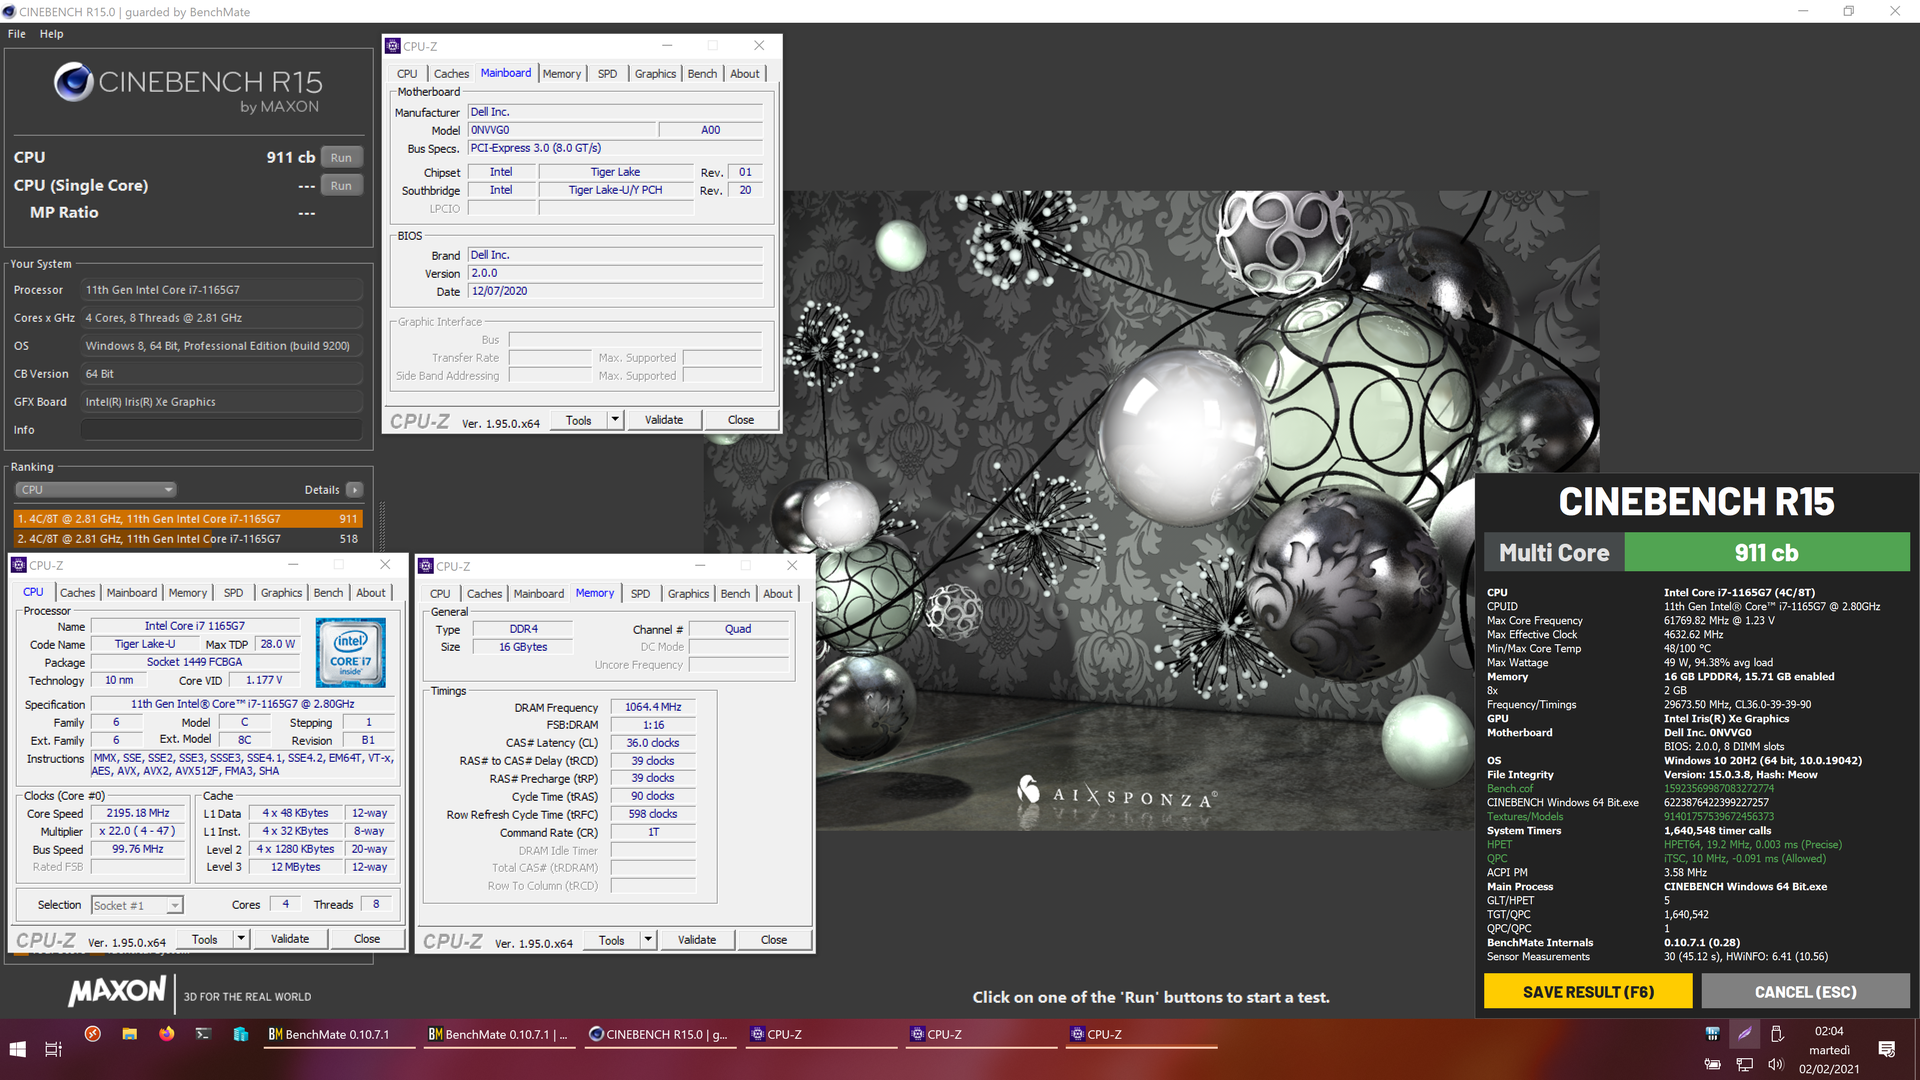
Task: Click Tools button in CPU-Z CPU window
Action: click(205, 939)
